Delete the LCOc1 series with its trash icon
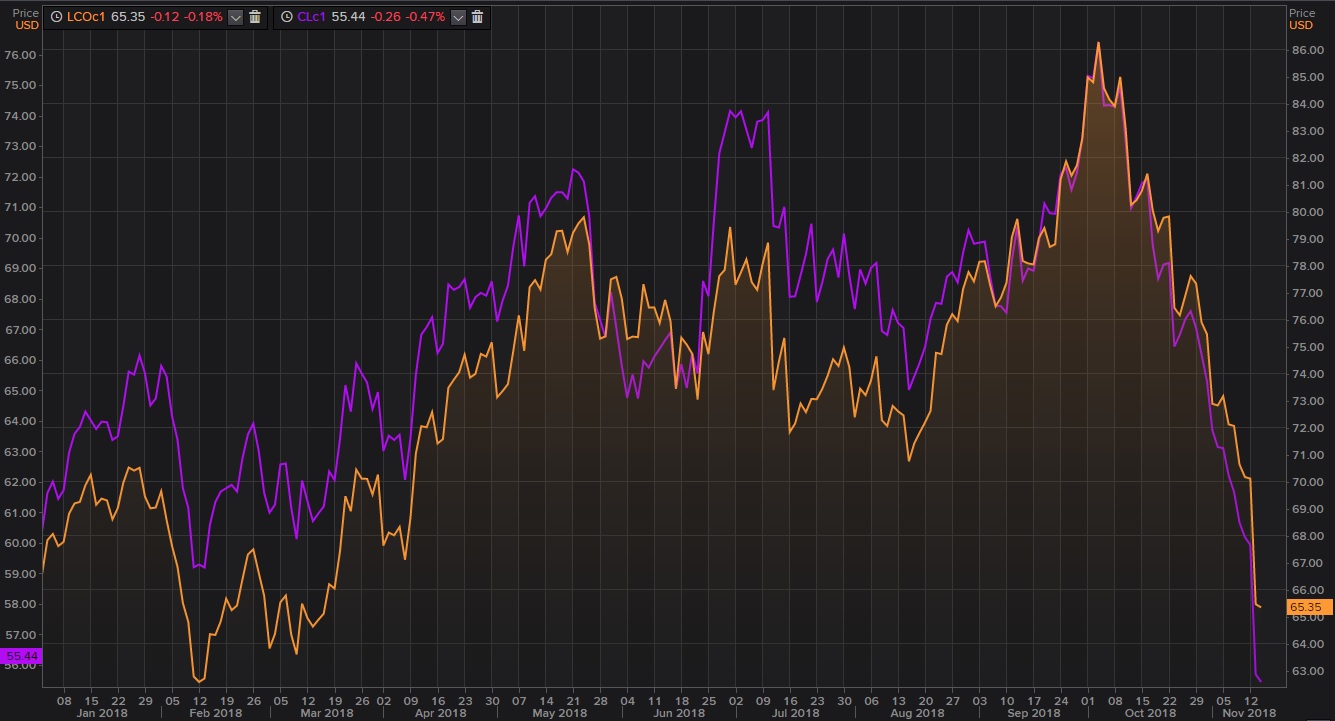The image size is (1335, 721). (255, 17)
